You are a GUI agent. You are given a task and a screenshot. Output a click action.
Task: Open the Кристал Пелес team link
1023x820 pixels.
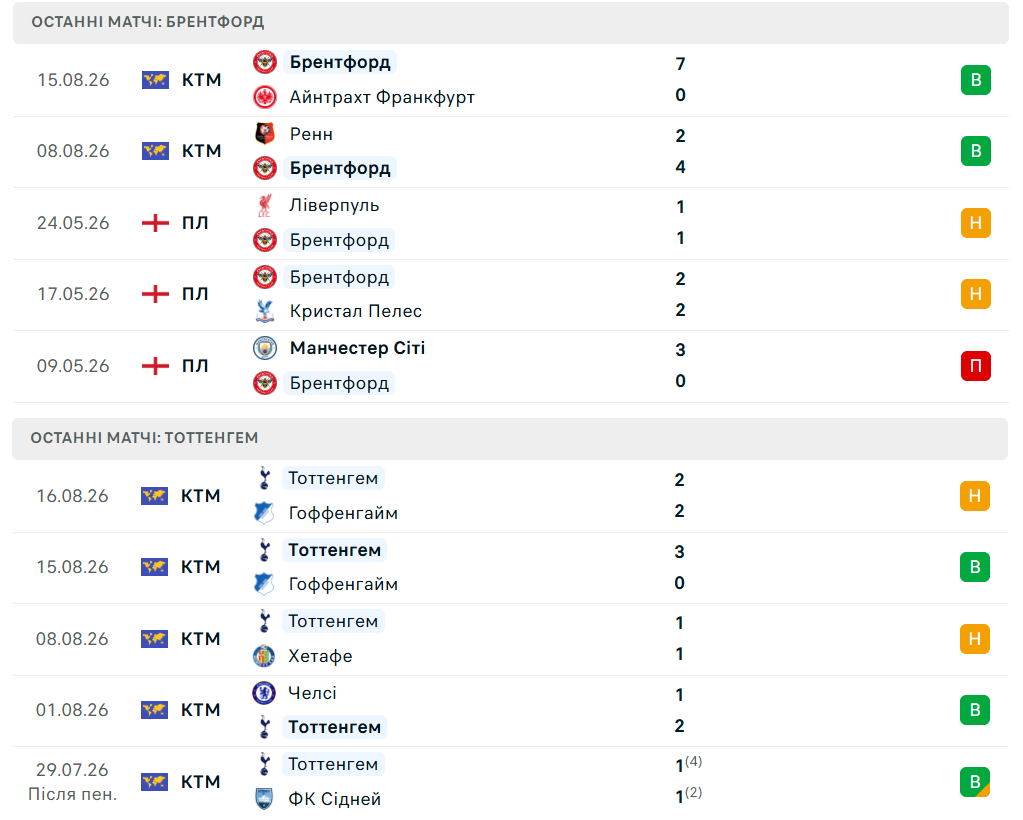pyautogui.click(x=356, y=311)
